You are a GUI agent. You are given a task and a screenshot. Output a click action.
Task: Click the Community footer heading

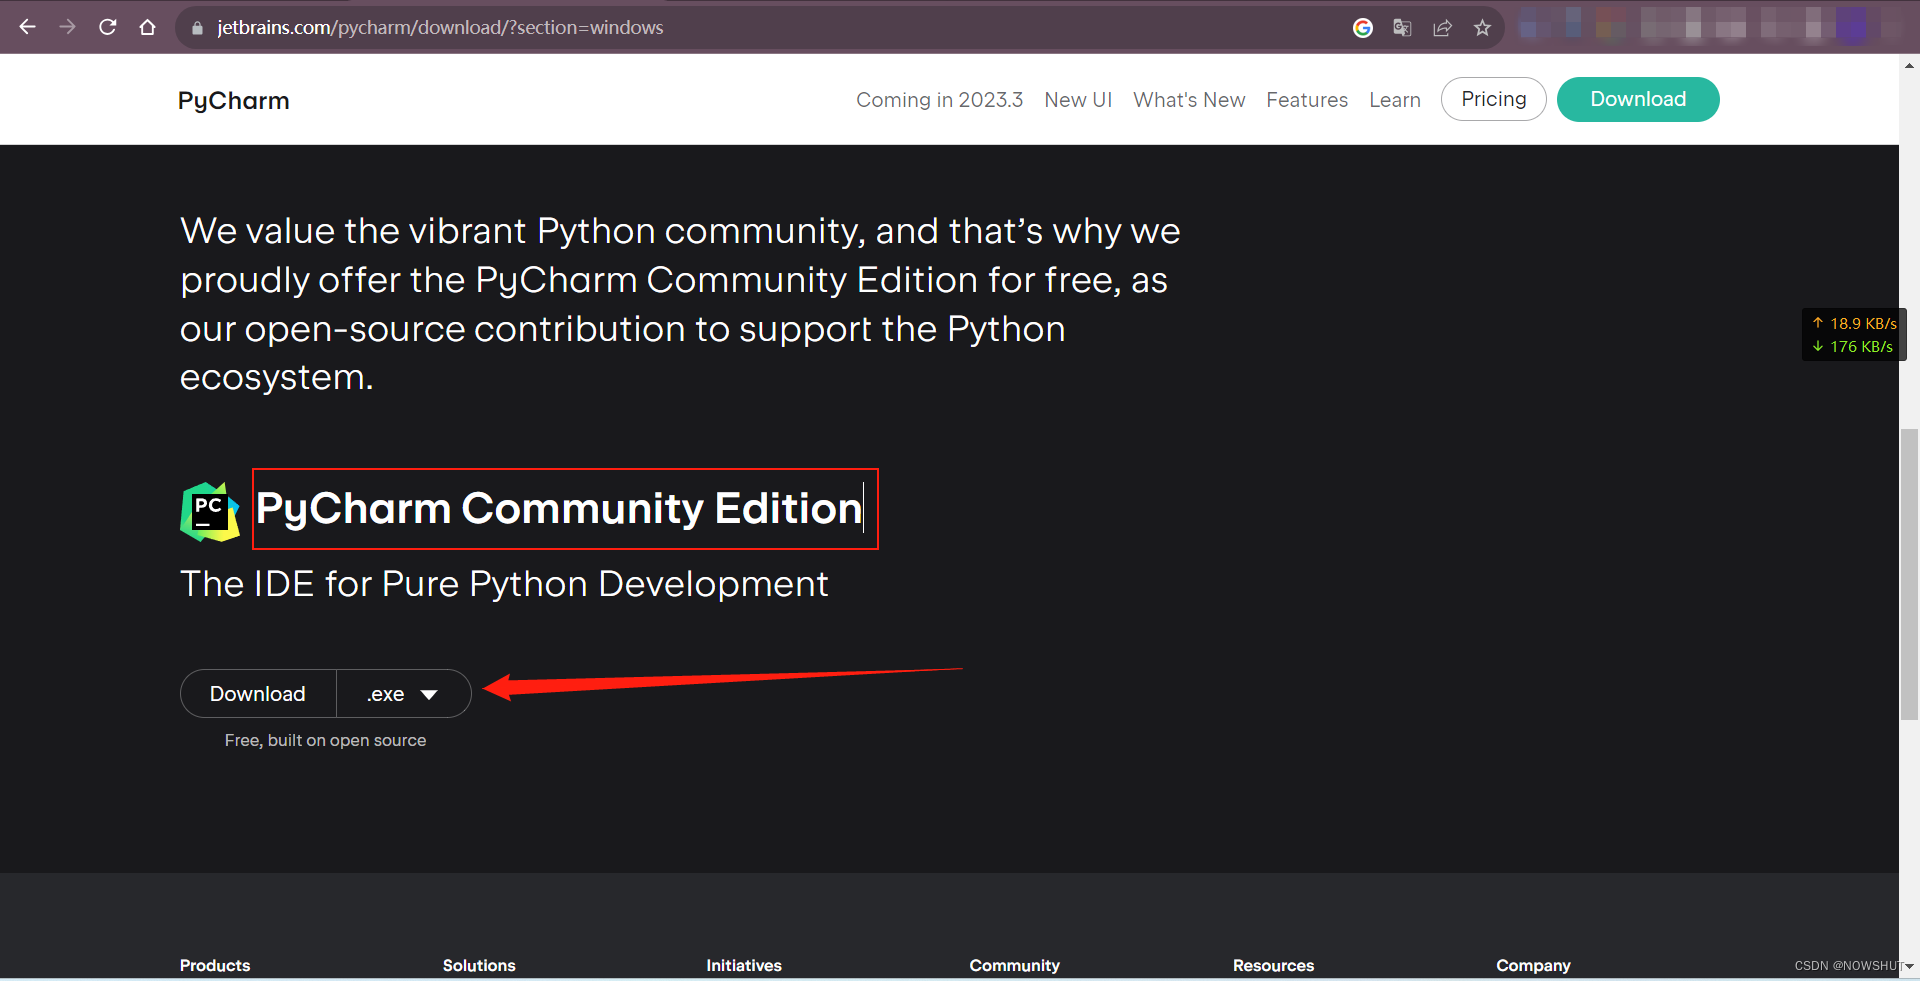point(1014,965)
